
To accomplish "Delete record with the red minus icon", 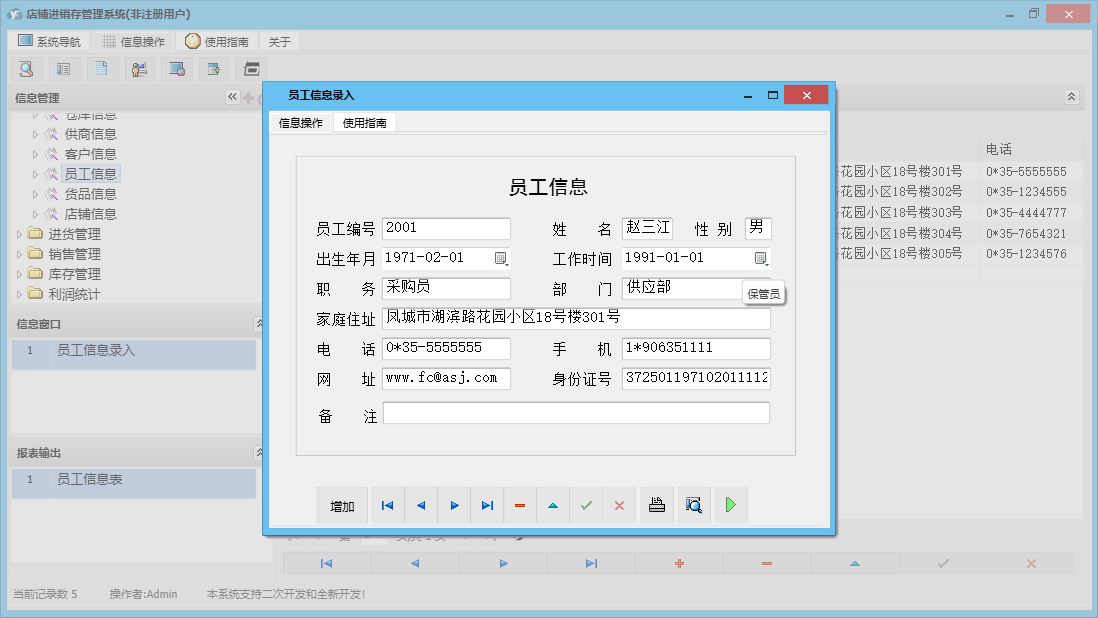I will click(519, 505).
